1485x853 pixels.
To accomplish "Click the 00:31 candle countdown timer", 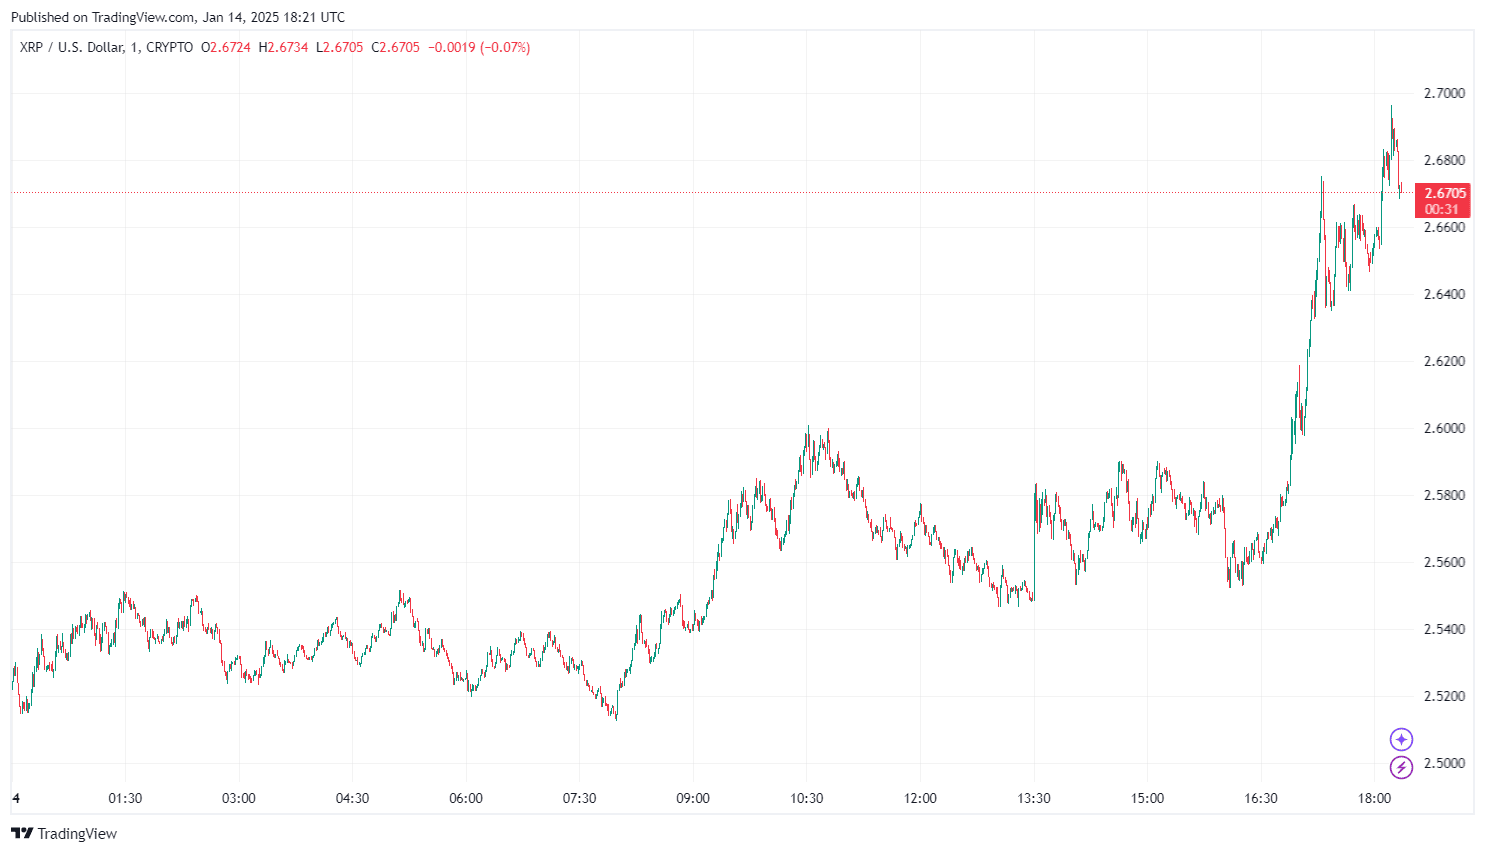I will [1442, 209].
